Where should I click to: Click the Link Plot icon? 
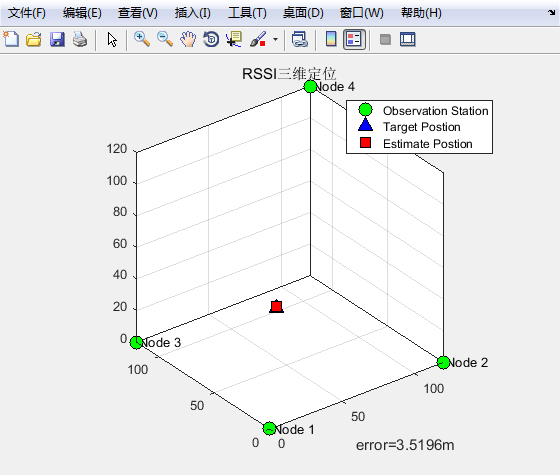pos(300,39)
